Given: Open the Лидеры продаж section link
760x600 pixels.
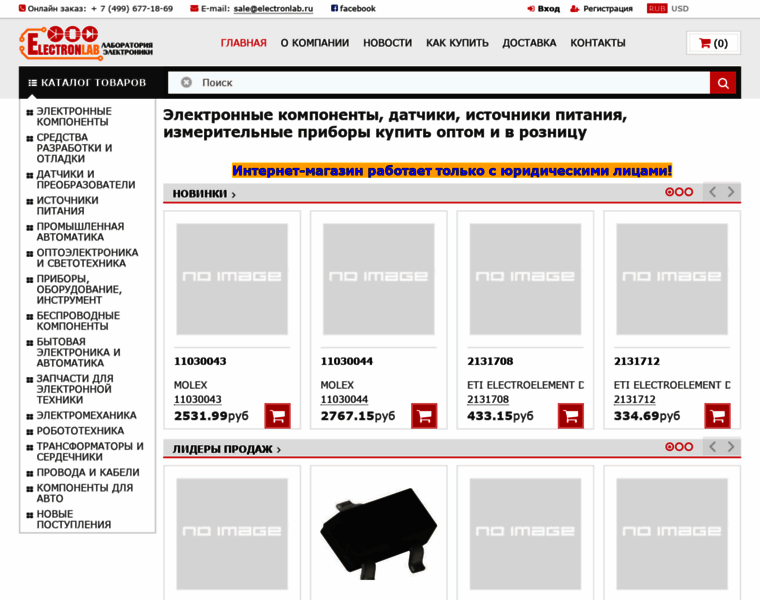Looking at the screenshot, I should [226, 449].
